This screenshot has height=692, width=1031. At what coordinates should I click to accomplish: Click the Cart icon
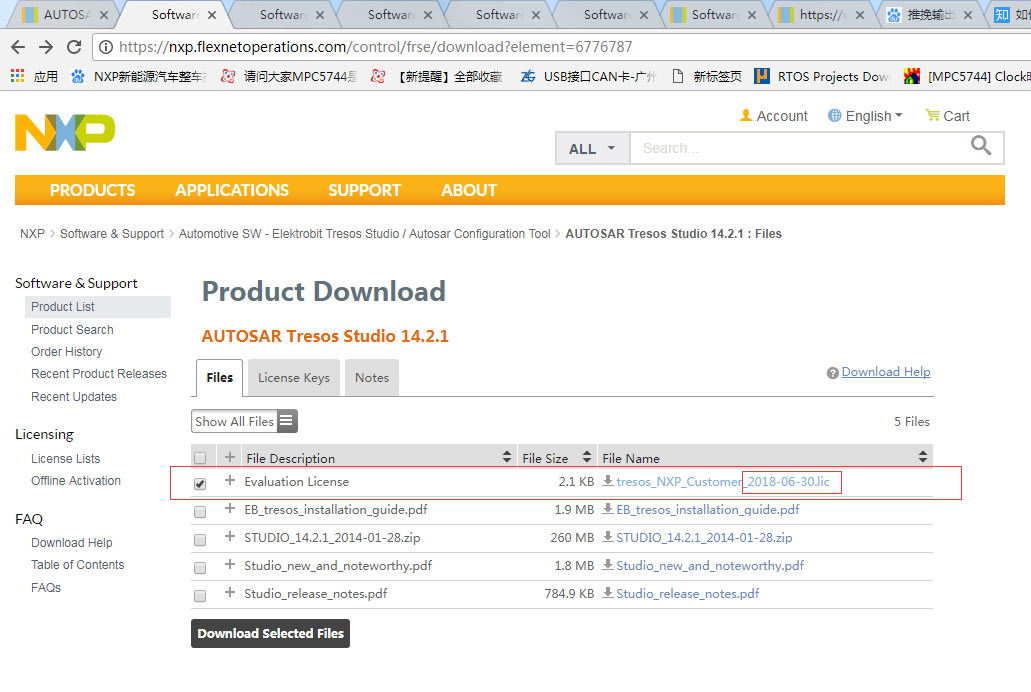[932, 115]
